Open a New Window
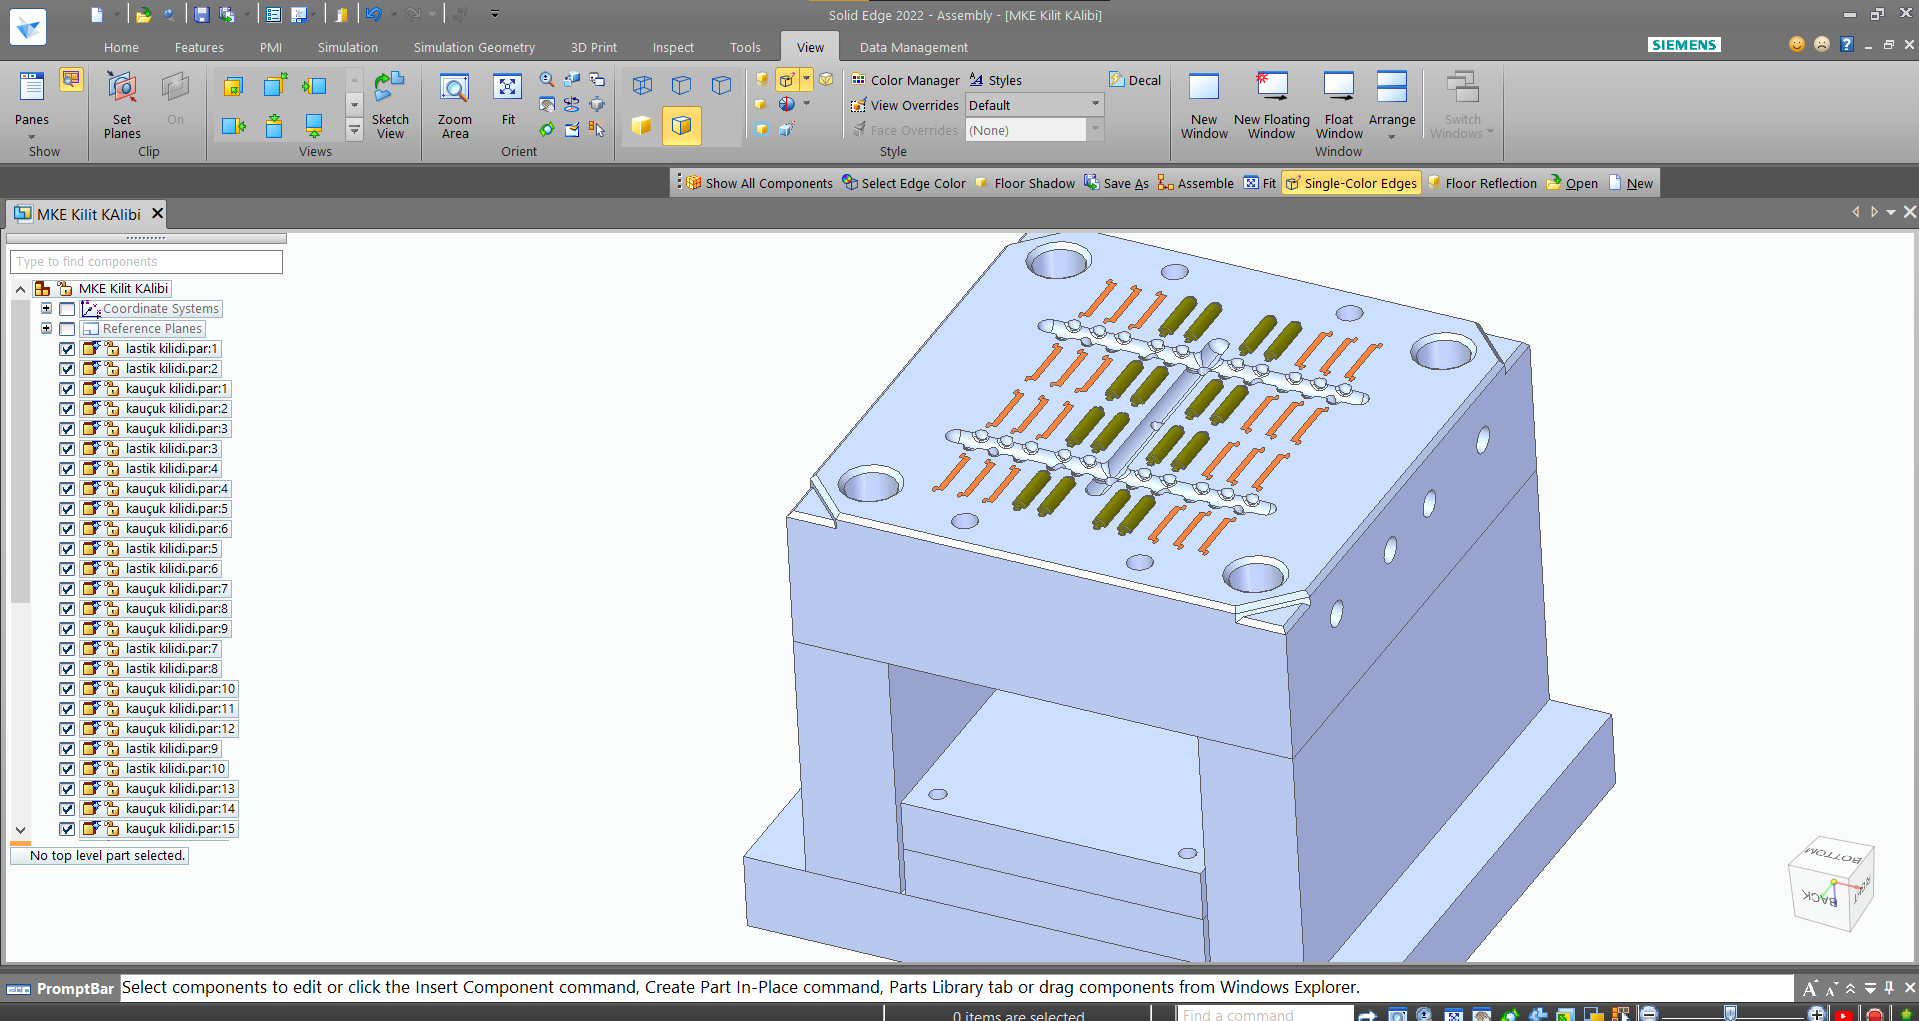Viewport: 1919px width, 1021px height. coord(1204,104)
